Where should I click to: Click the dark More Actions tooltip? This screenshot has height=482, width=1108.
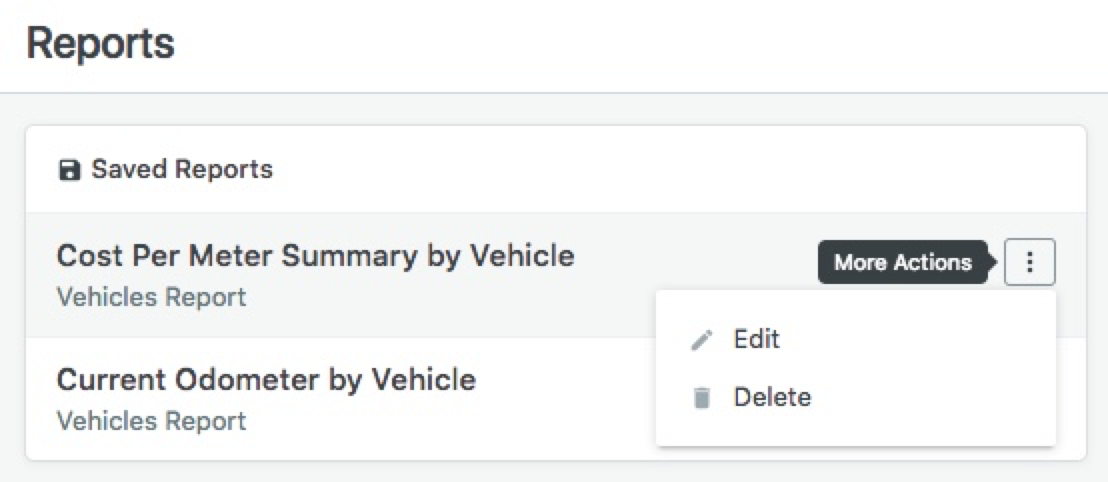point(902,263)
